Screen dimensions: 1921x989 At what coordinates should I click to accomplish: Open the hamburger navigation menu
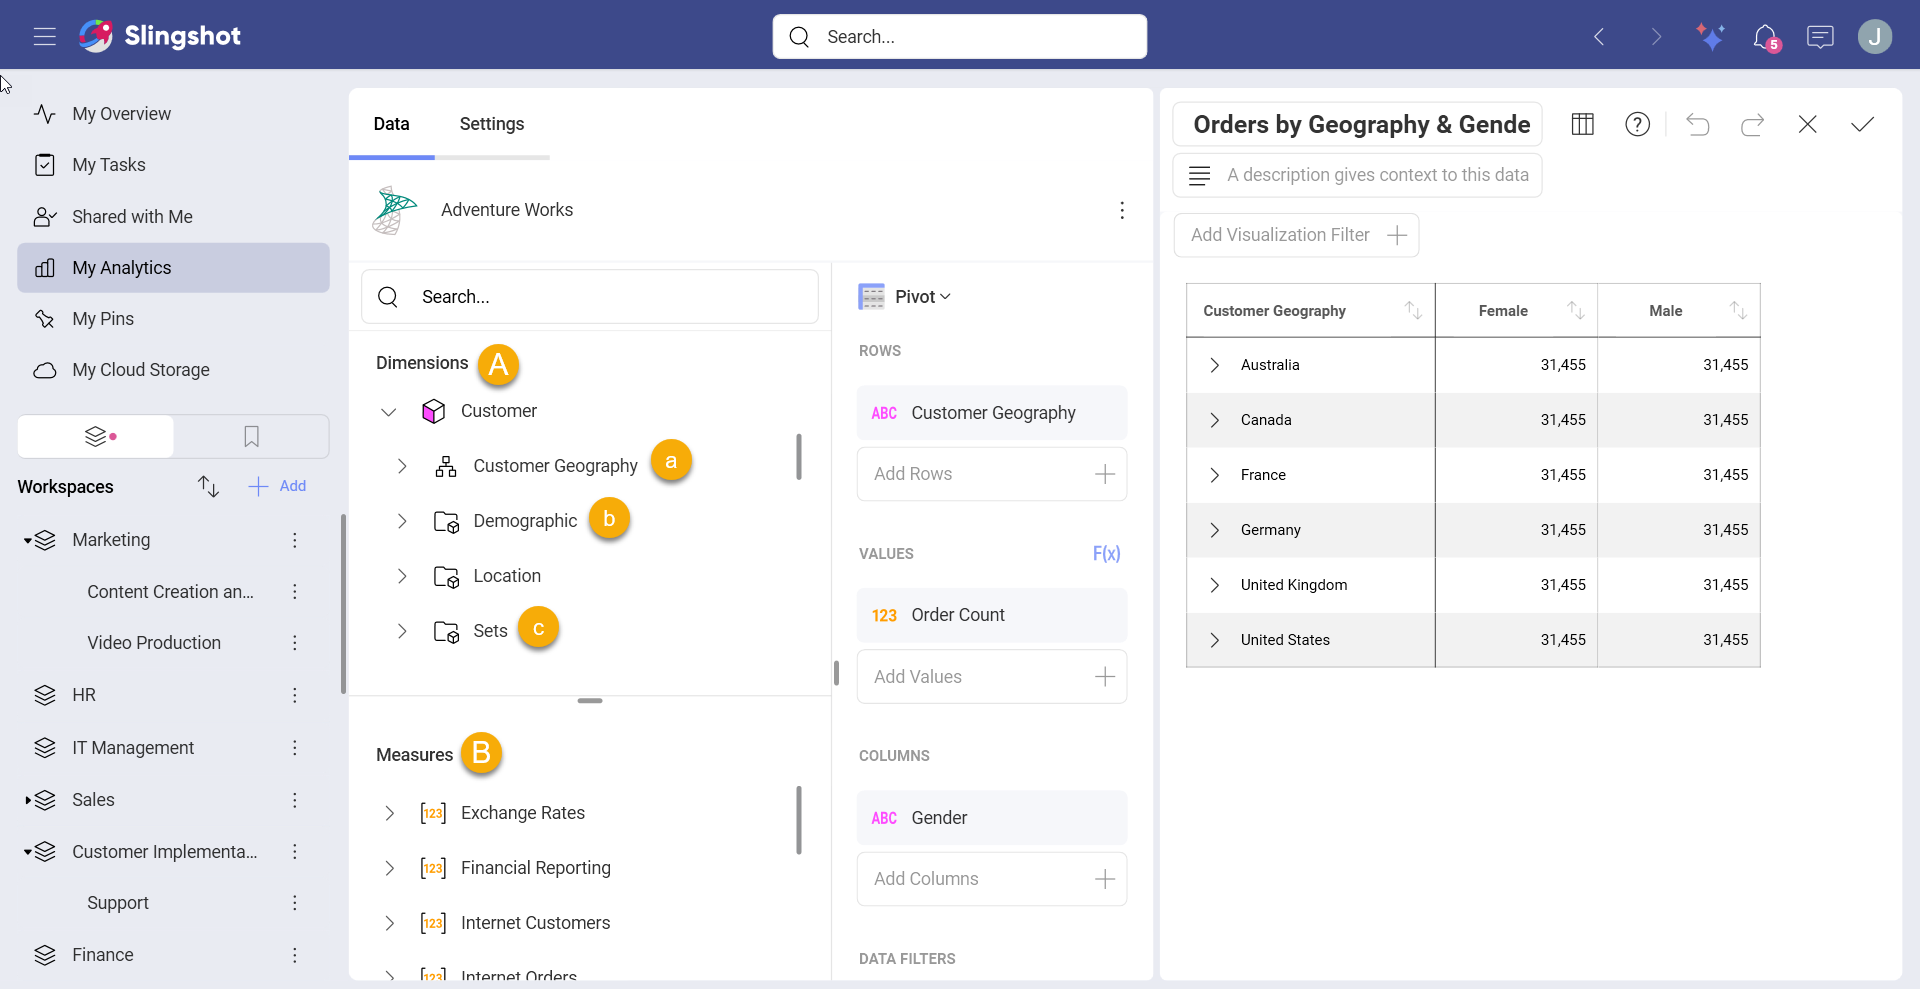pyautogui.click(x=44, y=37)
